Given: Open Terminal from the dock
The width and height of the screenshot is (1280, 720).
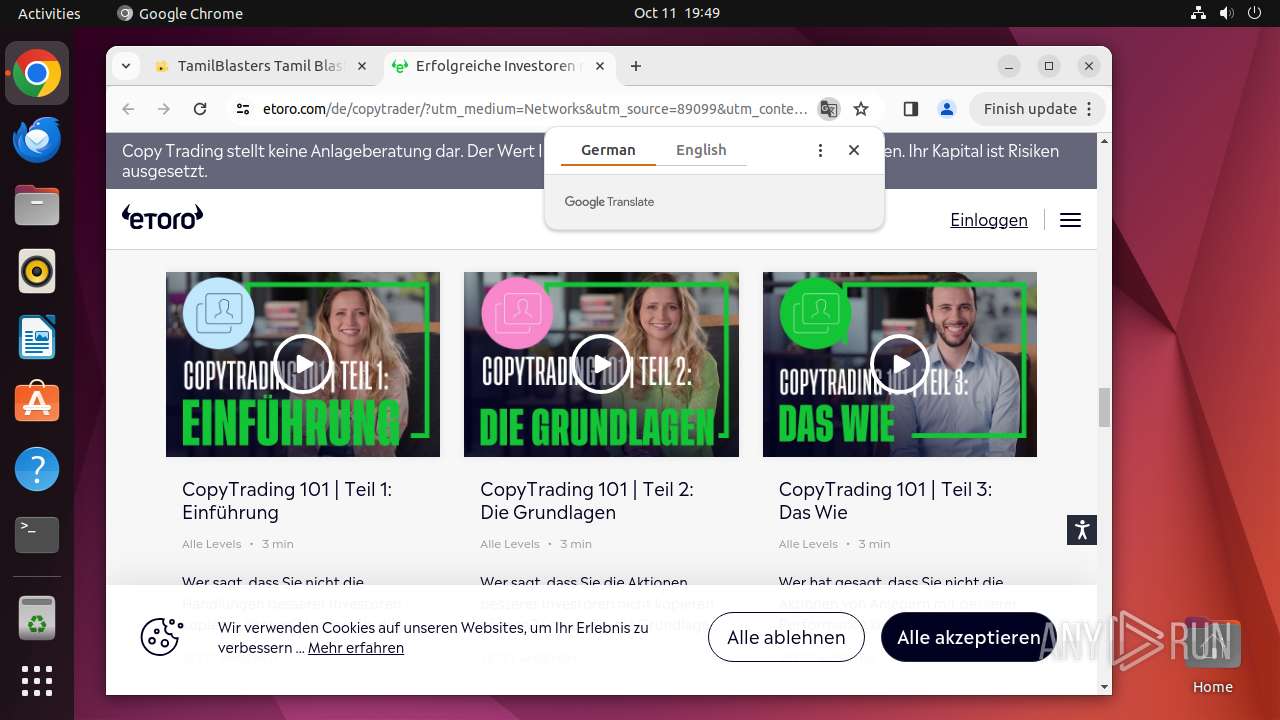Looking at the screenshot, I should click(x=37, y=535).
